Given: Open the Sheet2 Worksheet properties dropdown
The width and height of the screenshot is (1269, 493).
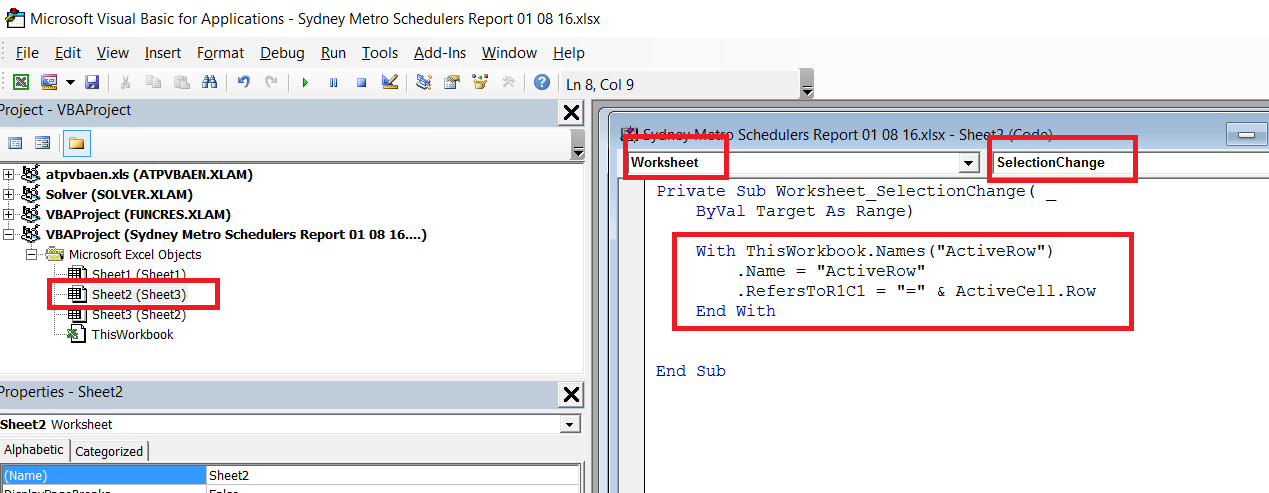Looking at the screenshot, I should (571, 425).
